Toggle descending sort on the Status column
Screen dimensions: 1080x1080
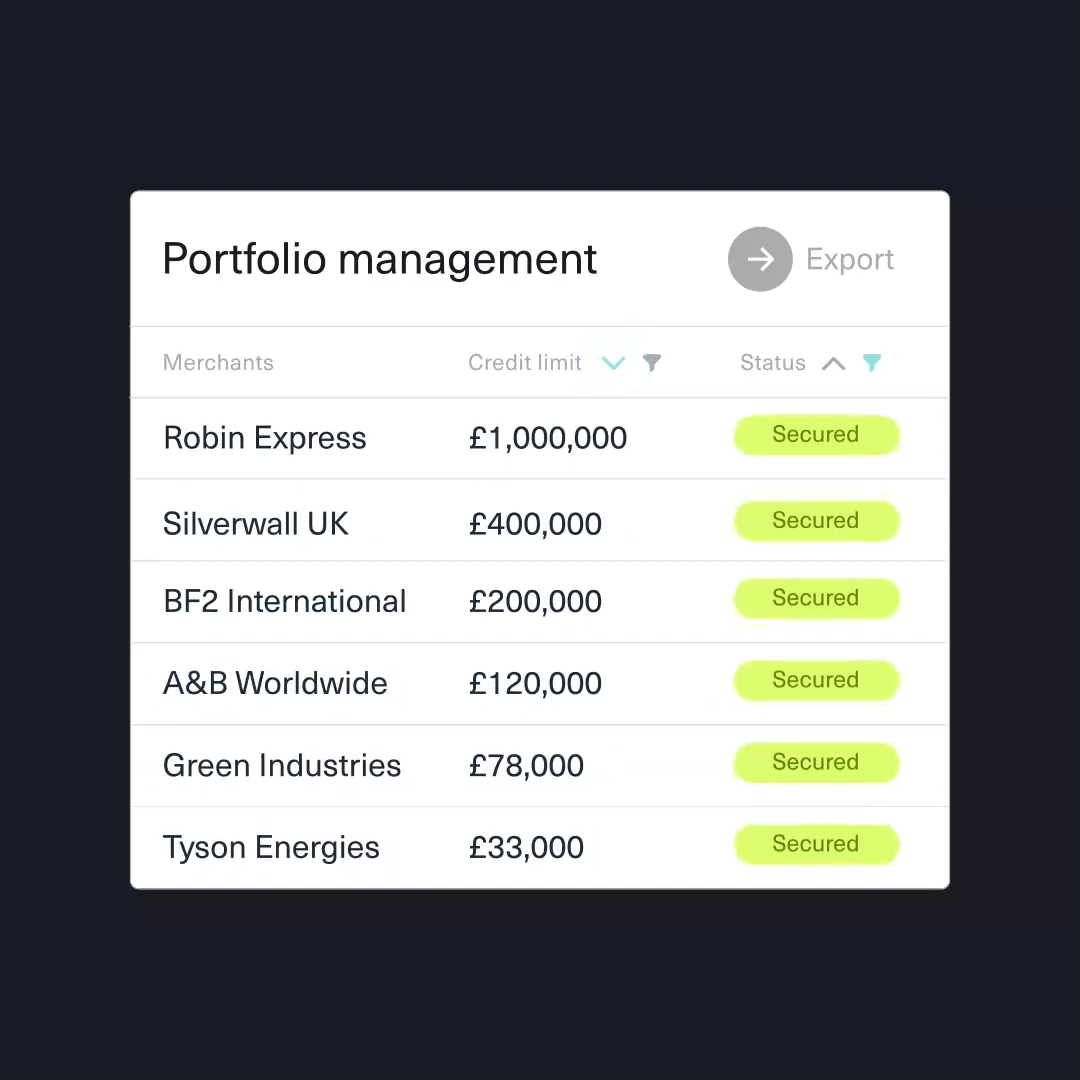[x=833, y=362]
